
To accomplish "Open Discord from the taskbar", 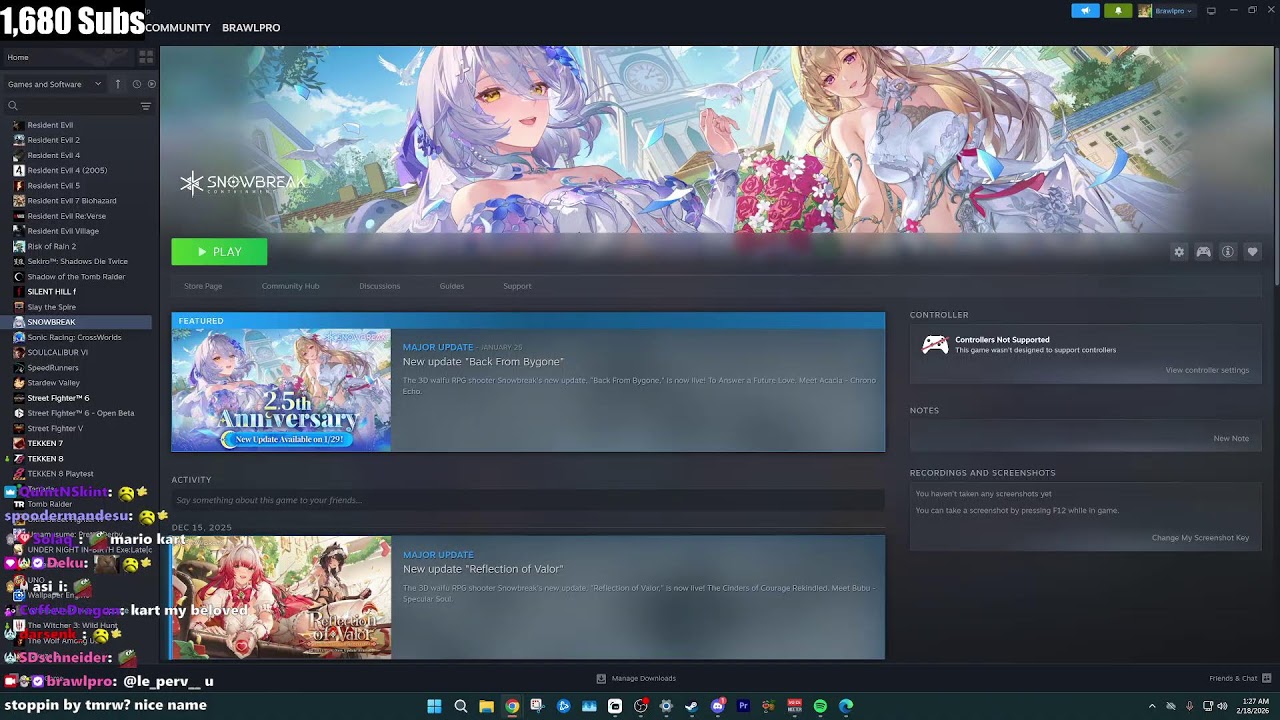I will coord(717,706).
